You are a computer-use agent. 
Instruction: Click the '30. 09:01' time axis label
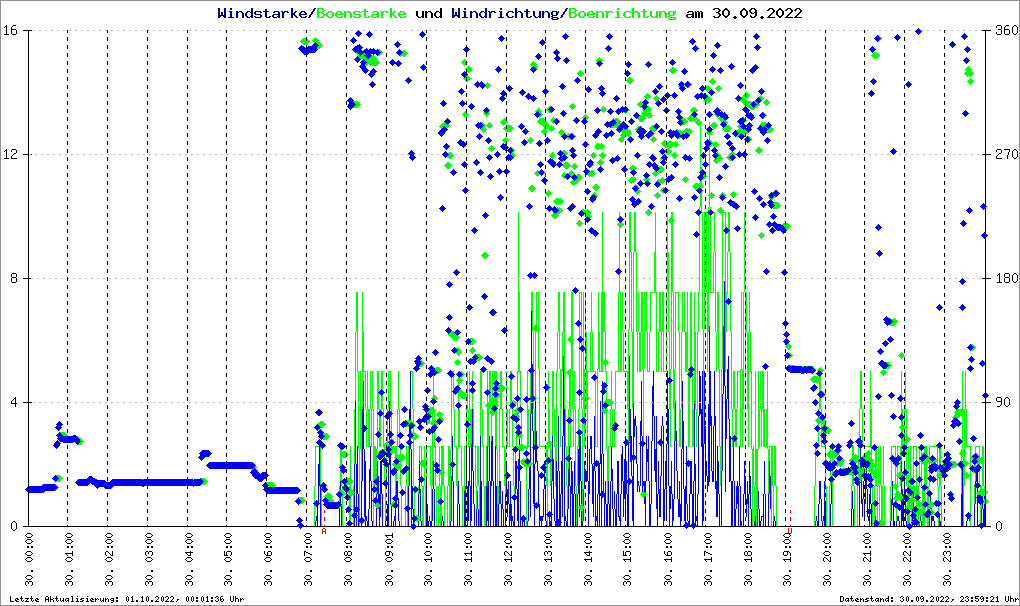tap(388, 560)
